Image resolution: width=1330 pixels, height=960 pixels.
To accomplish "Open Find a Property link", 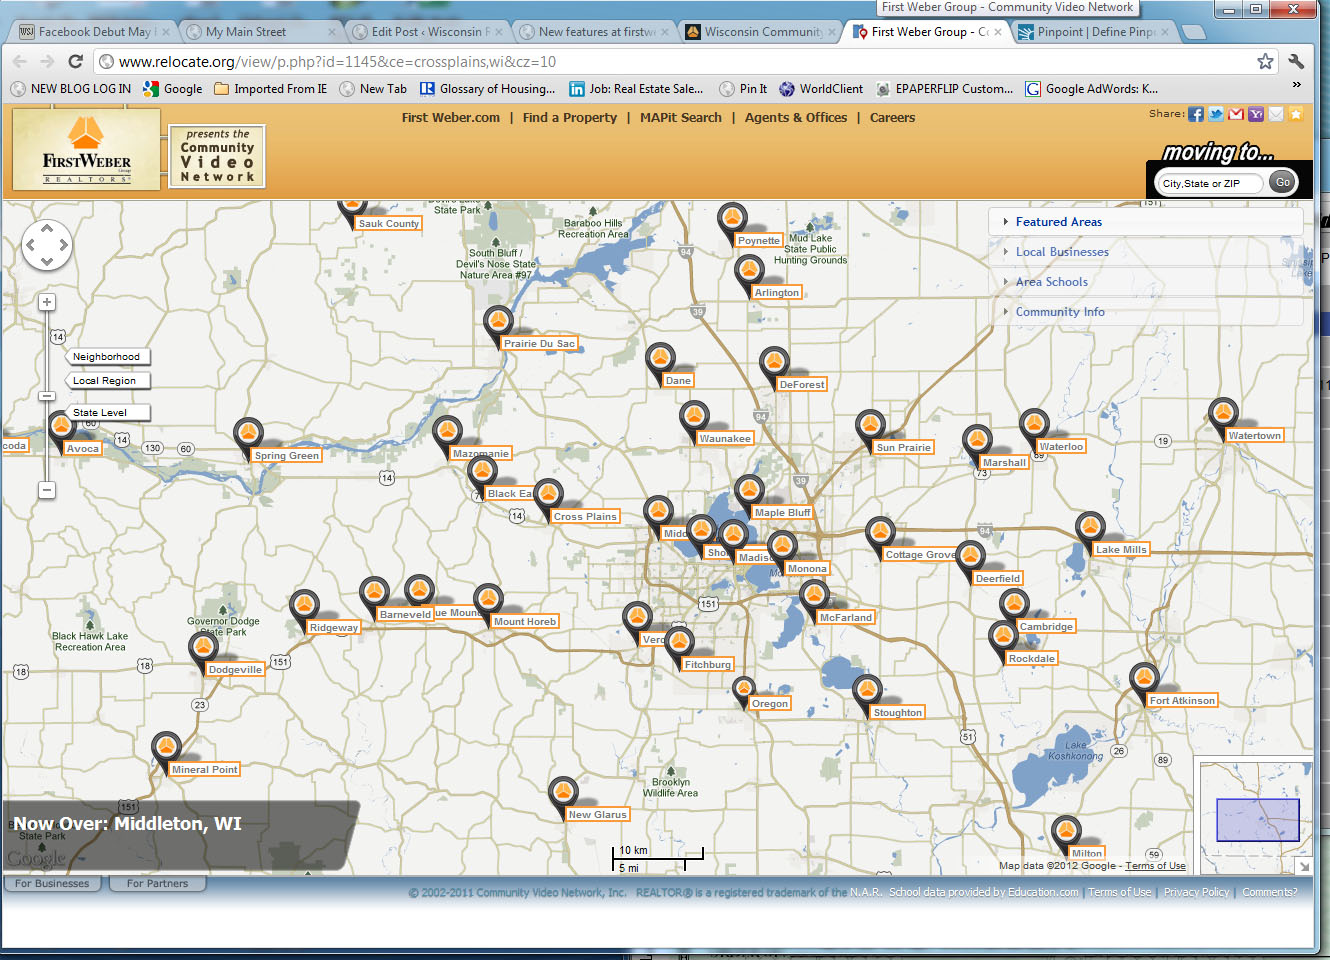I will point(570,118).
